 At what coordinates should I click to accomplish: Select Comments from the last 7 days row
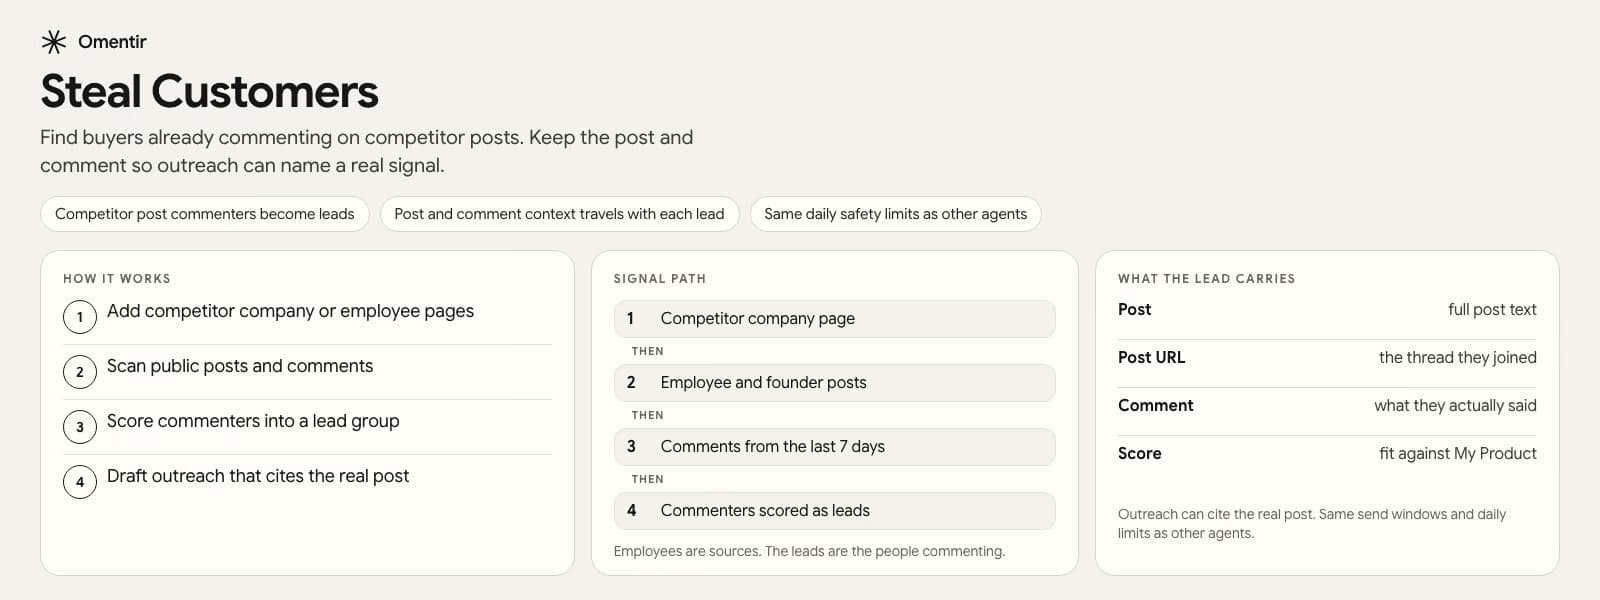(x=834, y=447)
